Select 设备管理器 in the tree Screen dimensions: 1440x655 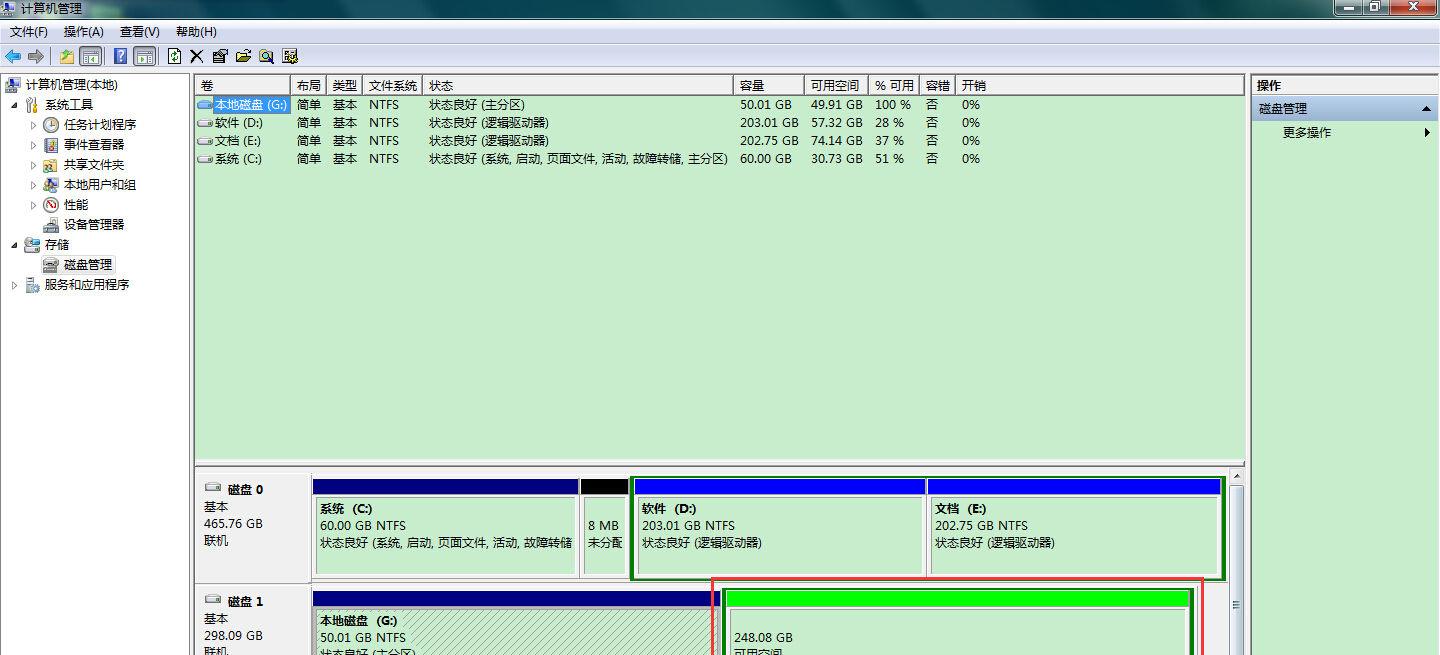(x=94, y=225)
